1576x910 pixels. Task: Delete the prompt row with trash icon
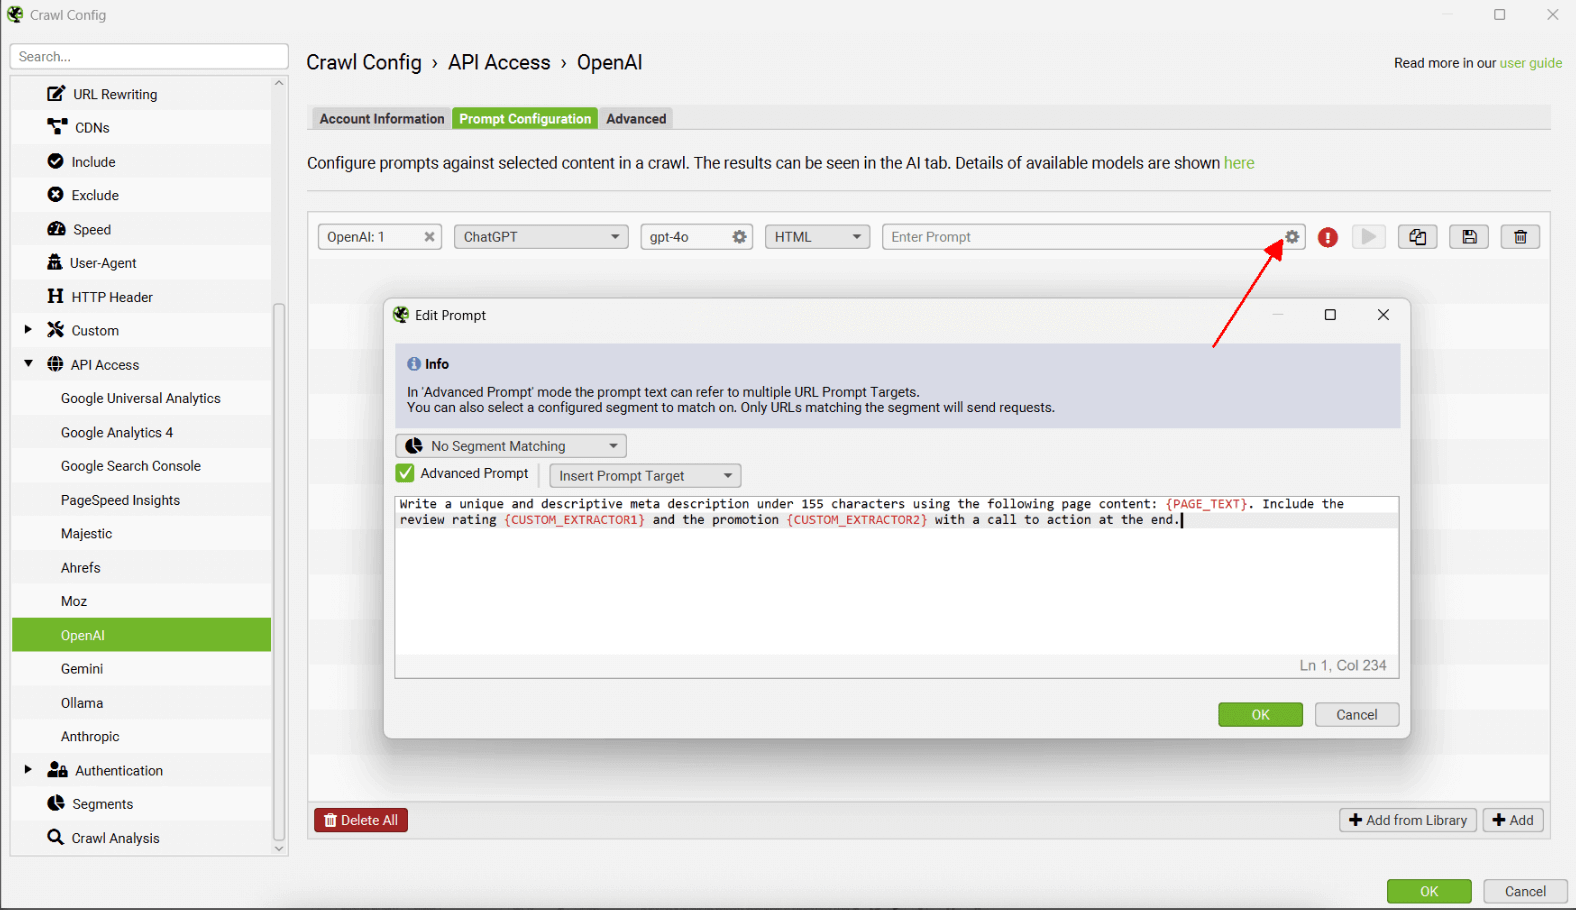pos(1519,237)
